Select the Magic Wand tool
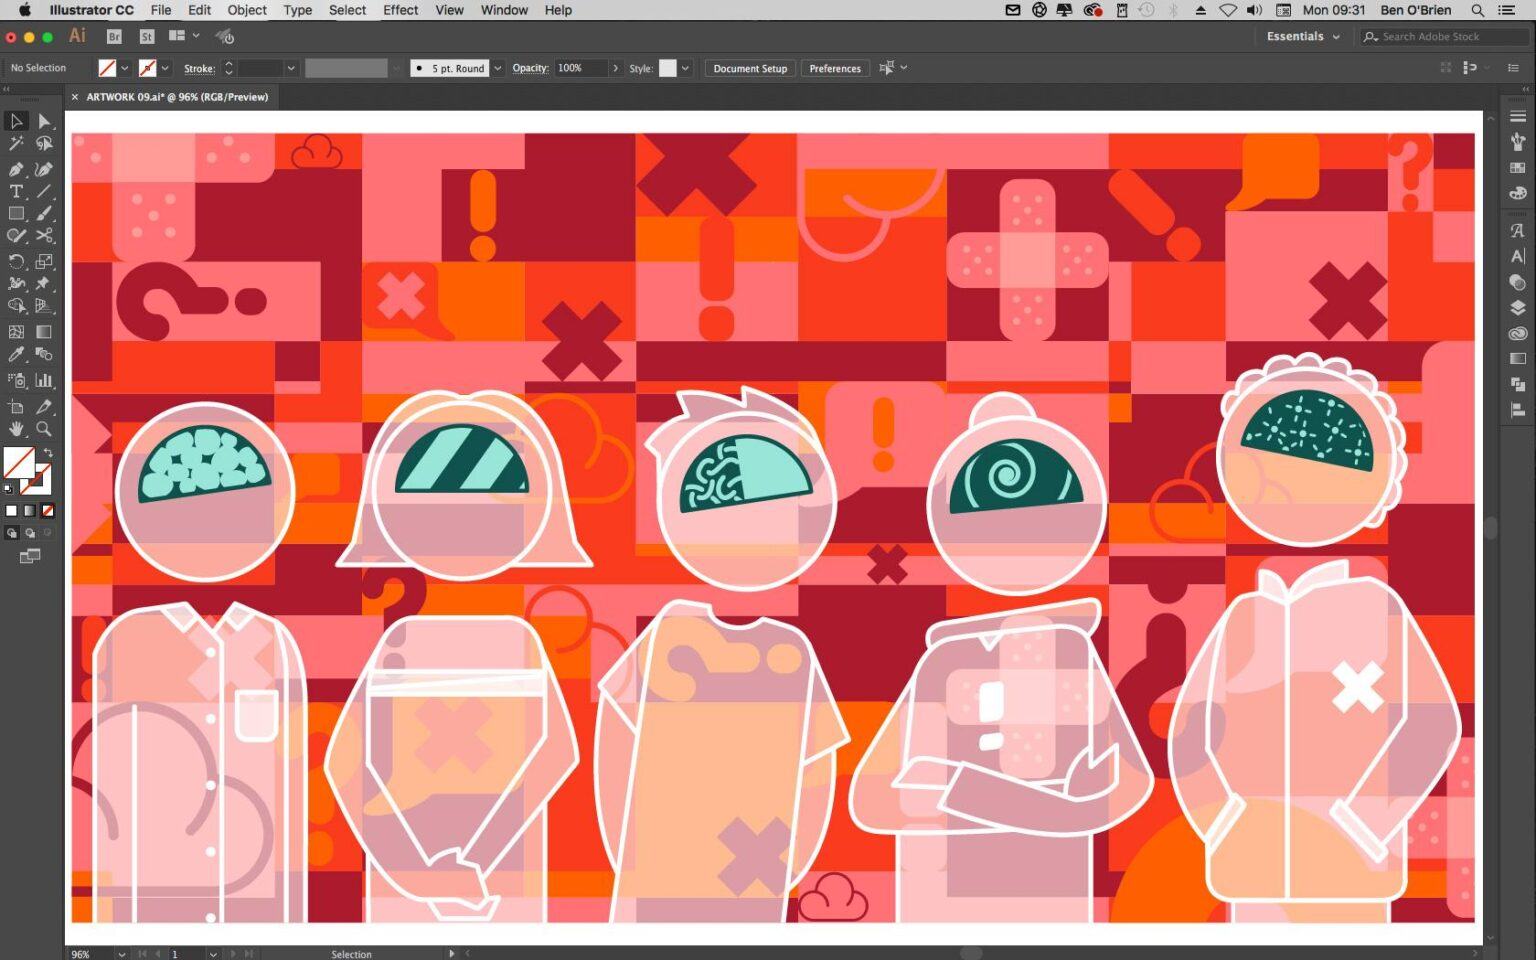The width and height of the screenshot is (1536, 960). click(x=16, y=144)
